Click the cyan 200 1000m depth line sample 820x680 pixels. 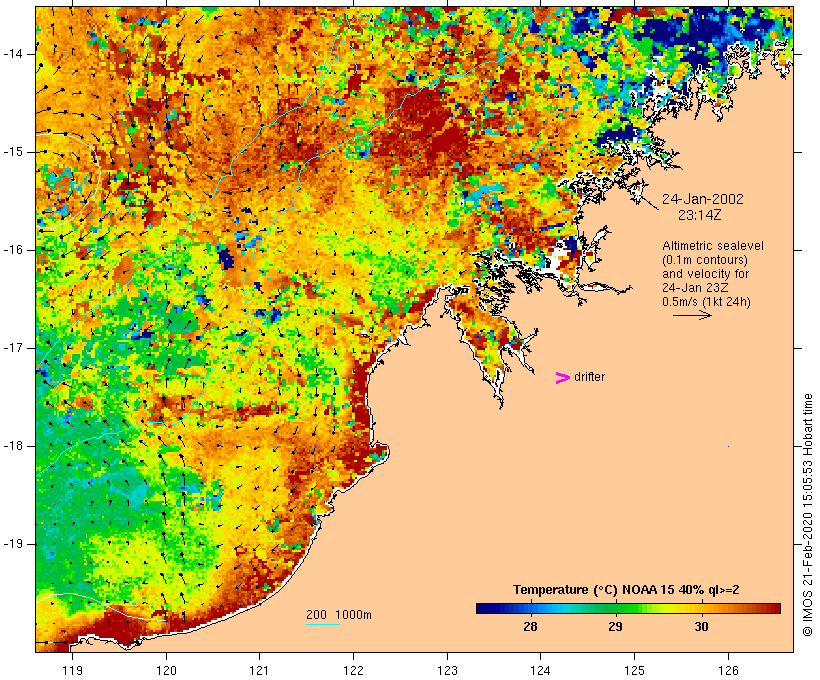(x=323, y=624)
